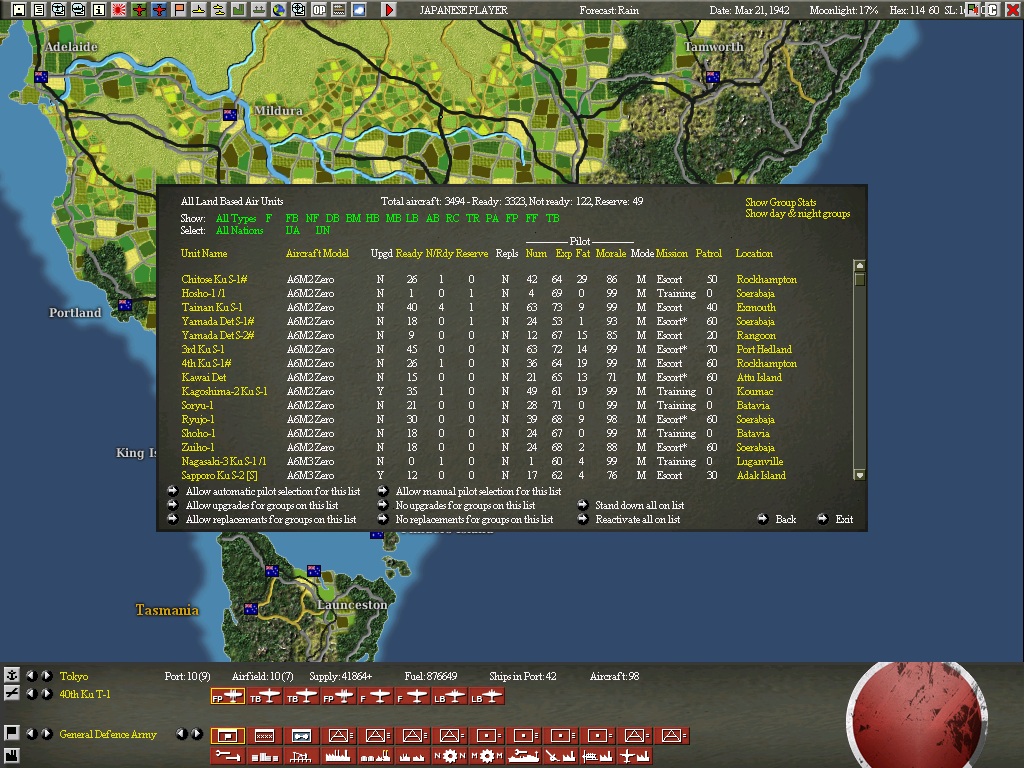Screen dimensions: 1024x768
Task: Open the globe icon in top toolbar
Action: [x=279, y=9]
